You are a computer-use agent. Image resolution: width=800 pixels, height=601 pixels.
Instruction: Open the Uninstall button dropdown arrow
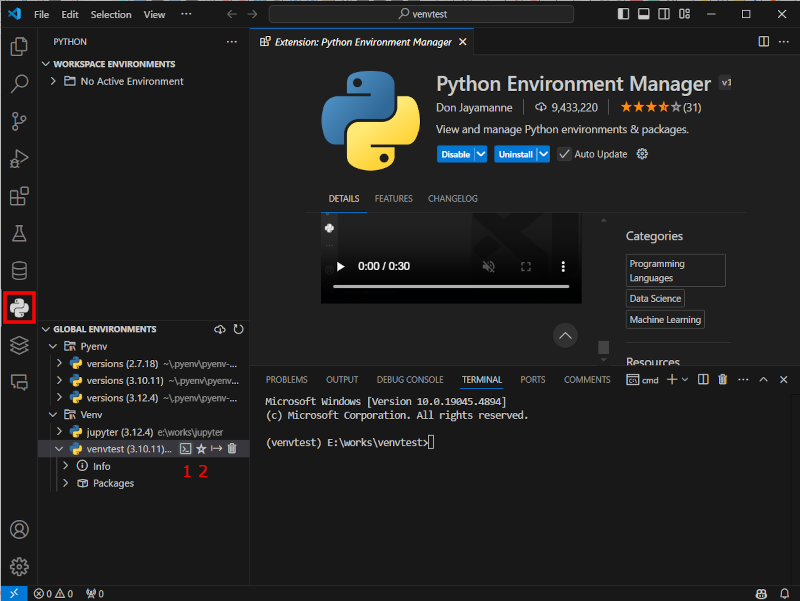click(x=544, y=154)
